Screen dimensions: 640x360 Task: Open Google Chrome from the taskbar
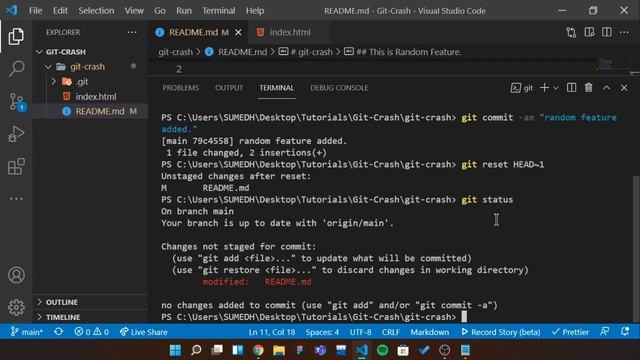(x=258, y=350)
